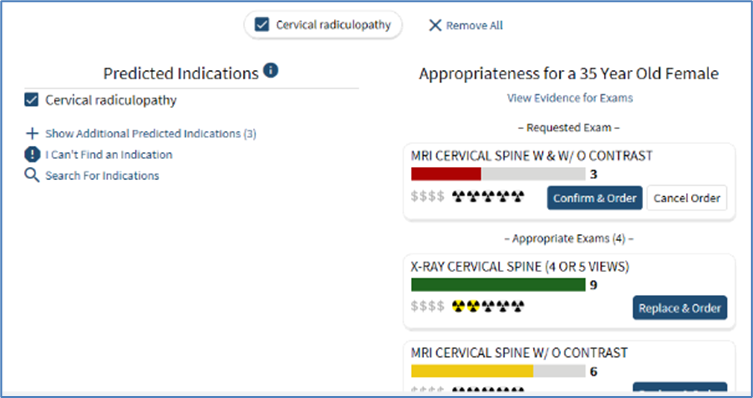Click the plus icon for additional indications
This screenshot has width=753, height=398.
[x=32, y=133]
